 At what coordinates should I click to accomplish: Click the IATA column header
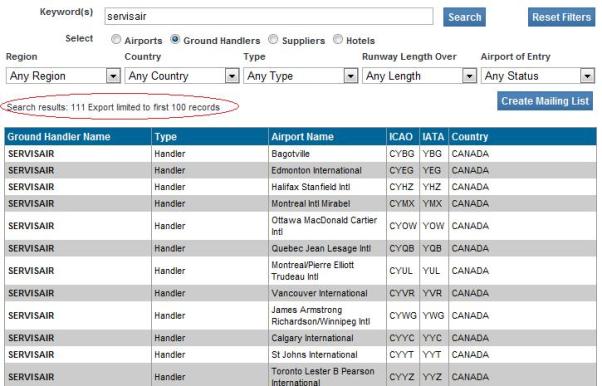[433, 137]
